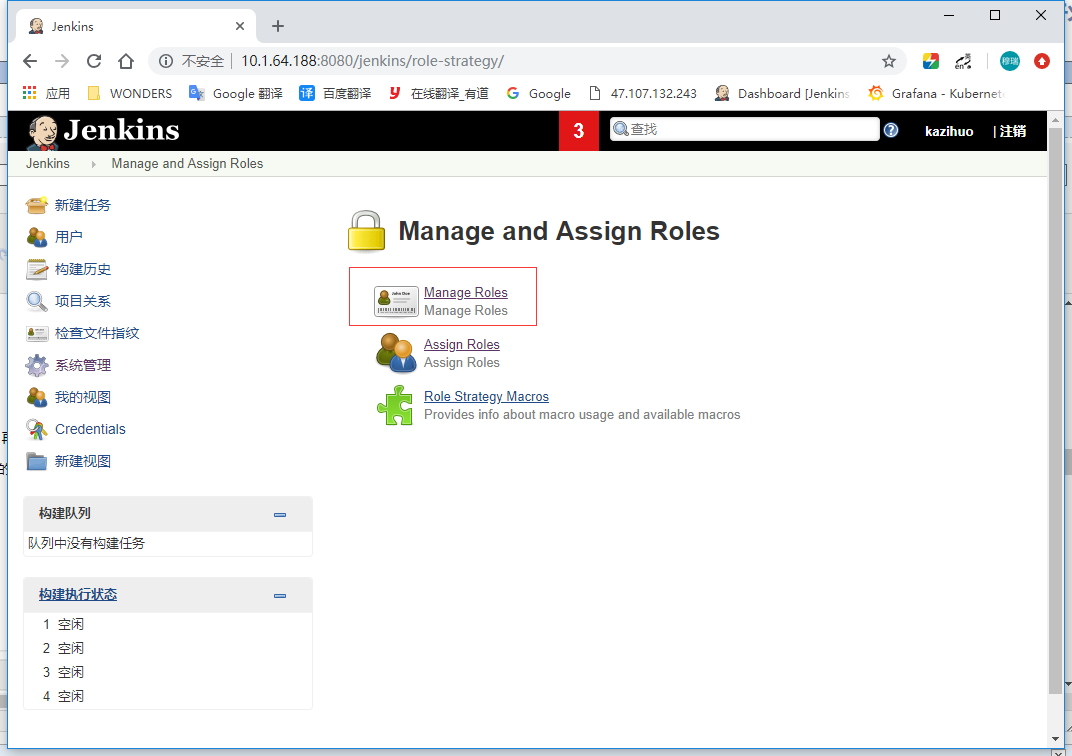Click the red notification badge showing 3
Image resolution: width=1072 pixels, height=756 pixels.
579,131
